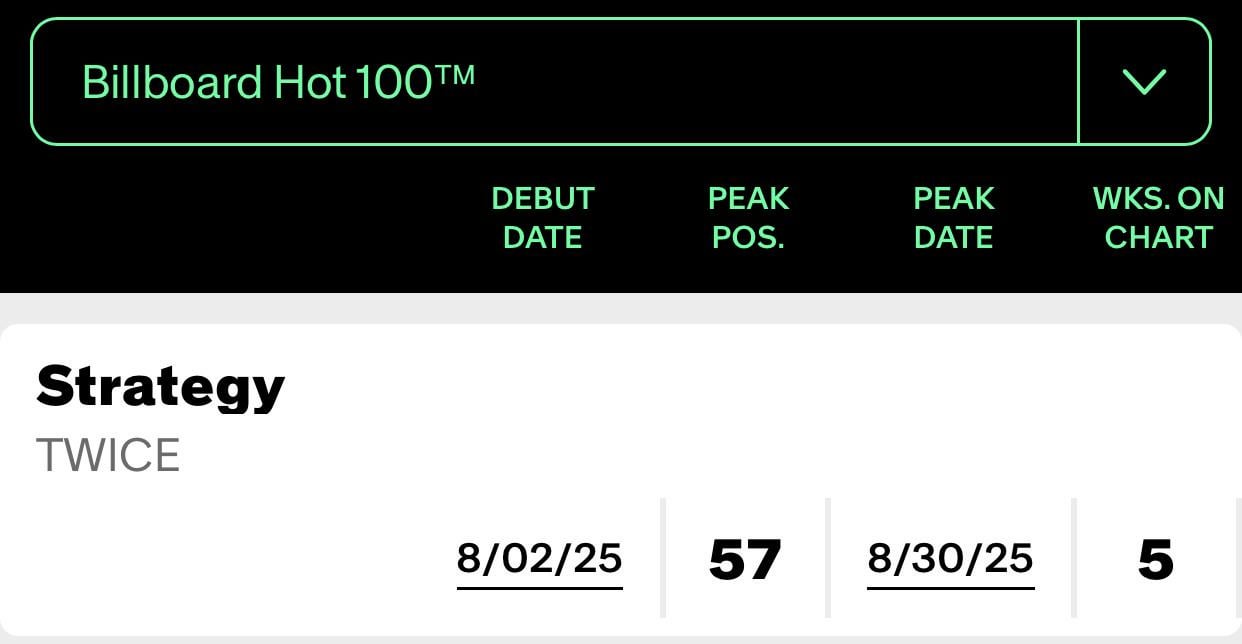The width and height of the screenshot is (1242, 644).
Task: Click the empty black area left of DEBUT DATE
Action: tap(240, 218)
